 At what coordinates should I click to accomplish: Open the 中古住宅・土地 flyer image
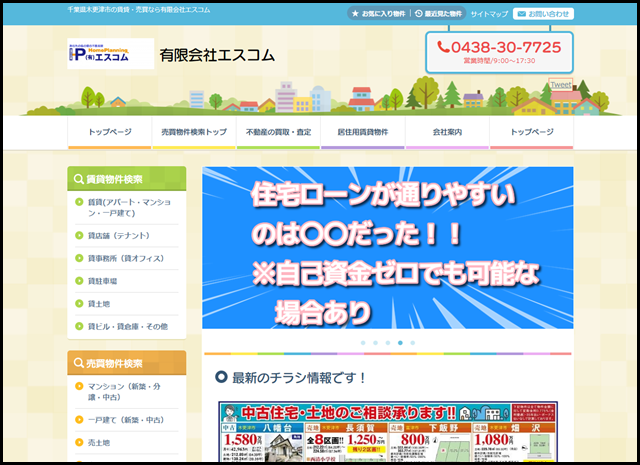[388, 432]
